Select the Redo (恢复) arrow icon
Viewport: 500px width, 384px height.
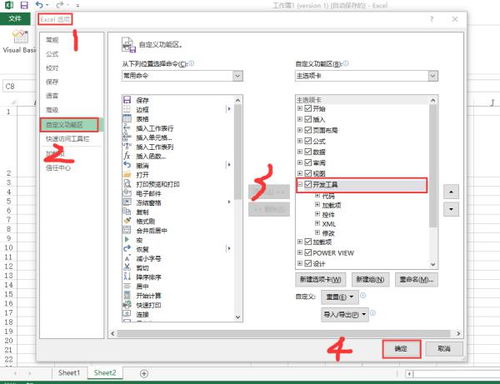click(127, 249)
